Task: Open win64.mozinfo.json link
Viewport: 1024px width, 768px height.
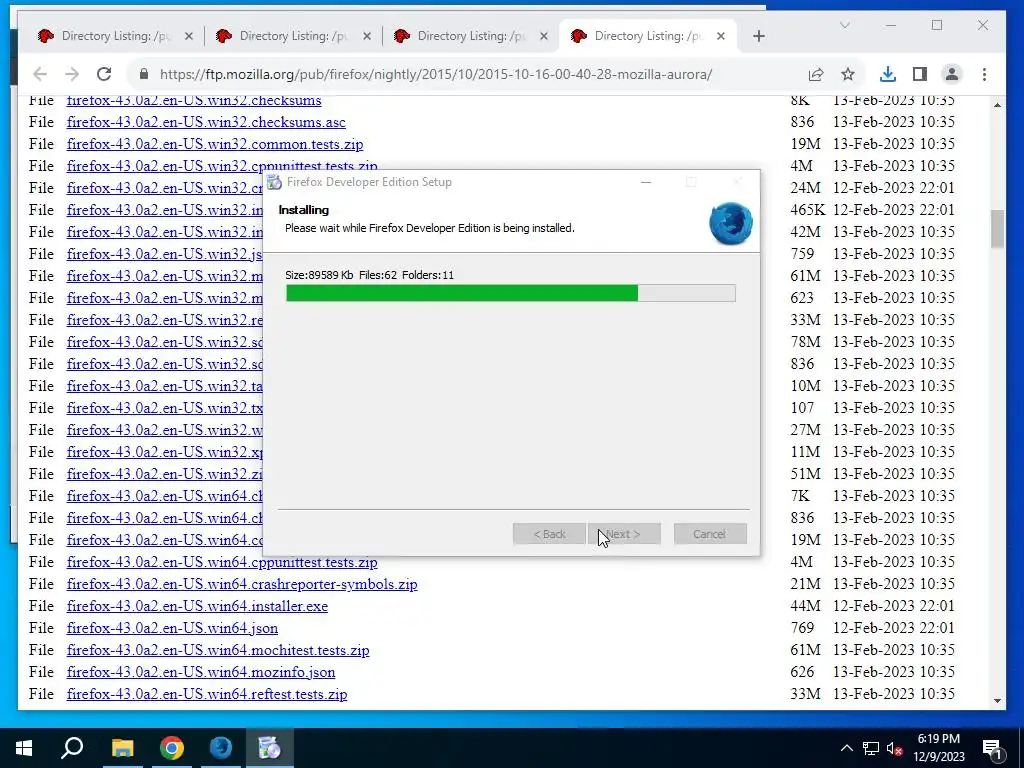Action: [x=201, y=672]
